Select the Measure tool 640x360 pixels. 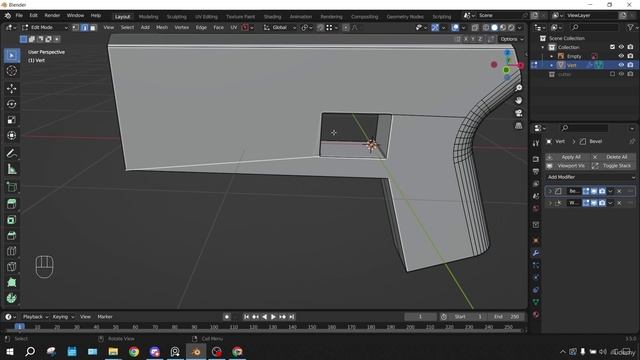(11, 169)
